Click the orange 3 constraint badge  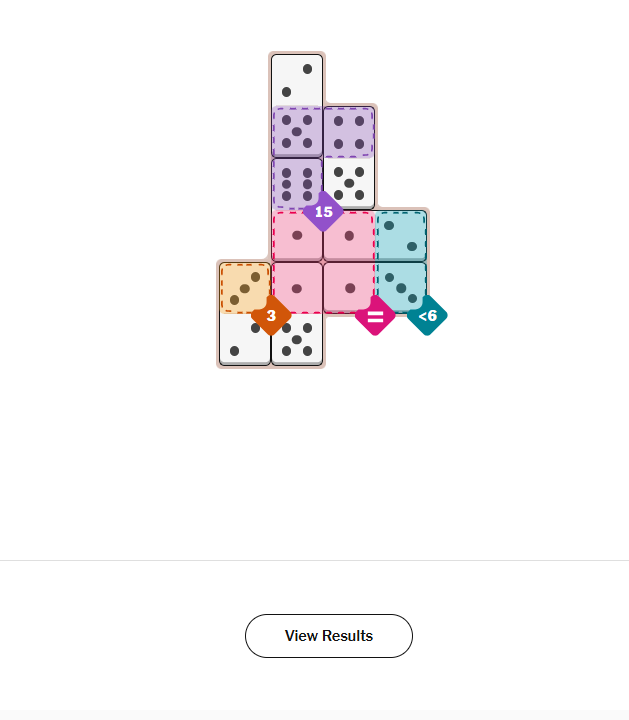[270, 316]
